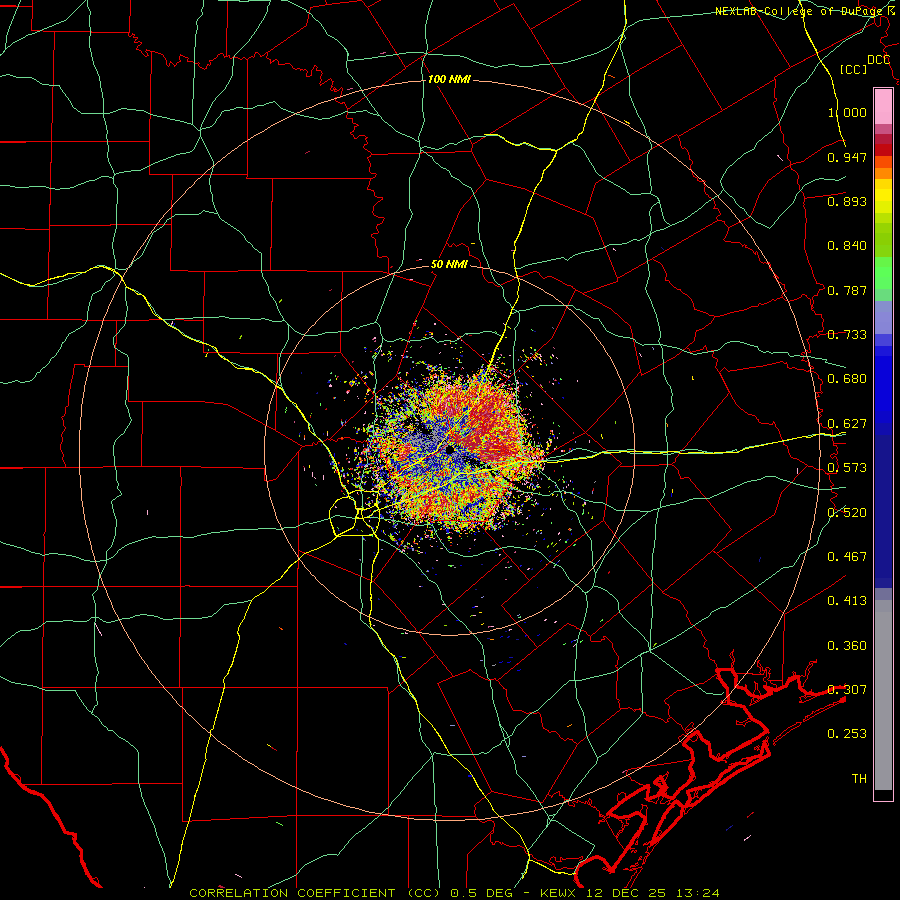Click the 0.680 color scale value
The image size is (900, 900).
click(x=847, y=379)
